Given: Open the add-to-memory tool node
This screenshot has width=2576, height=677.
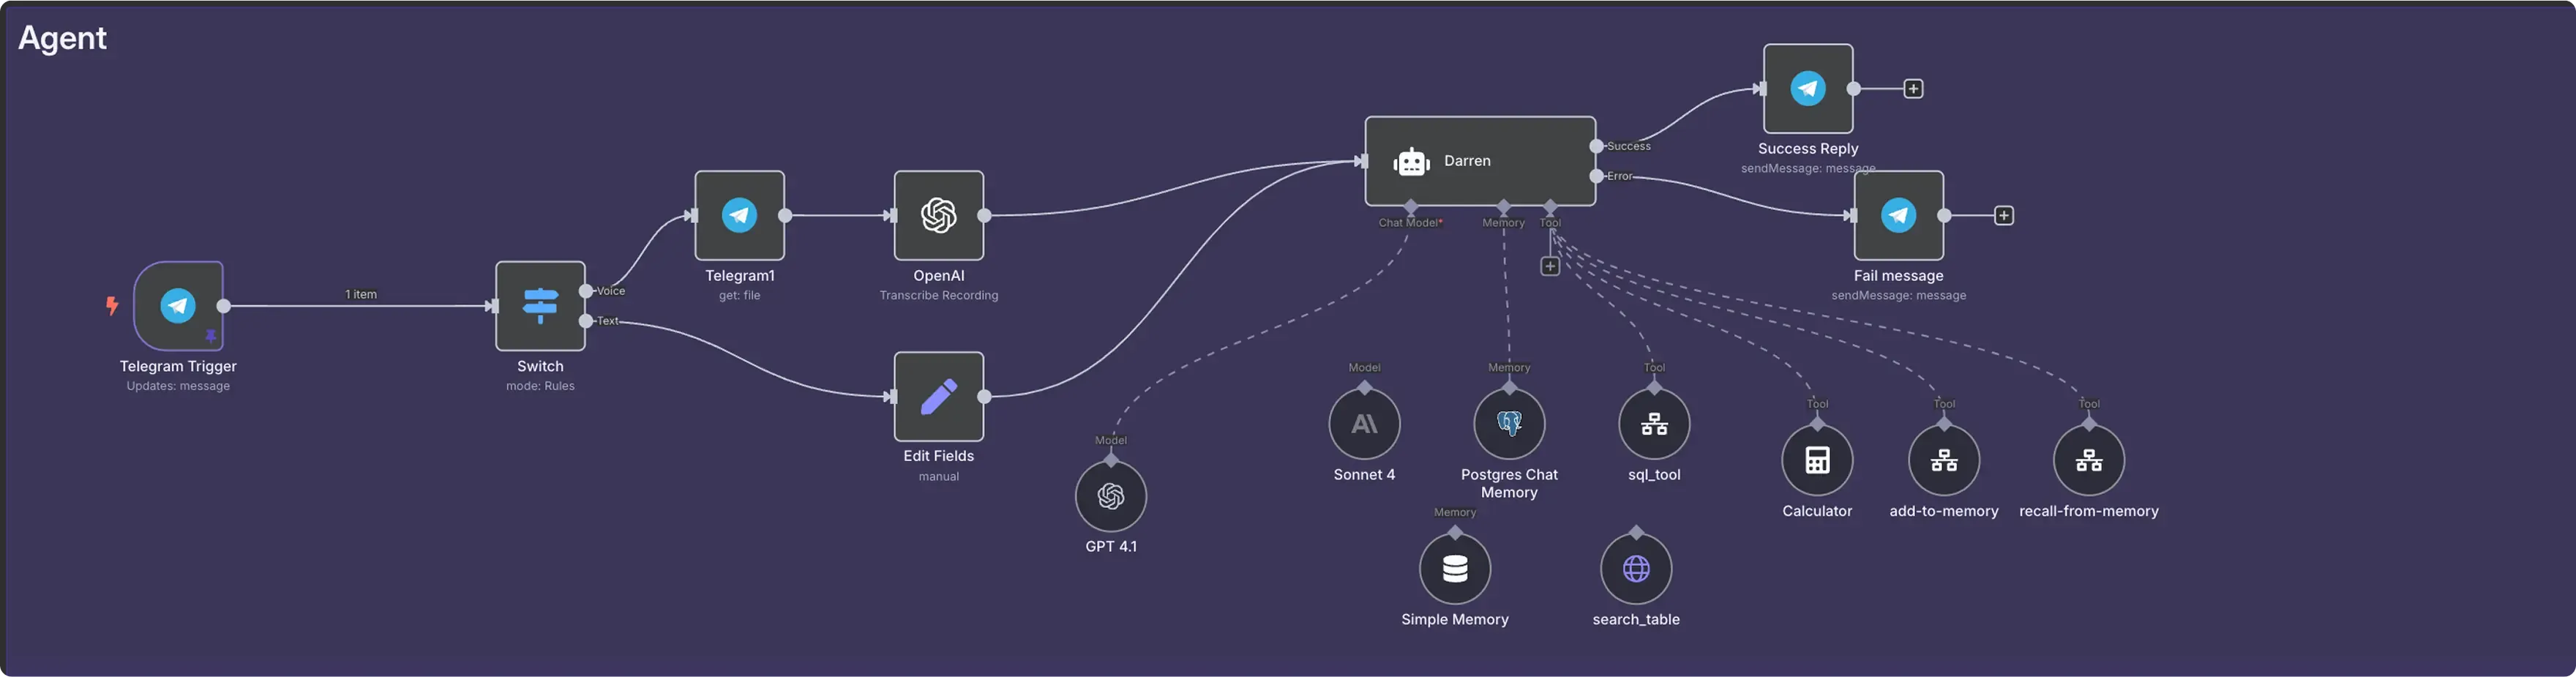Looking at the screenshot, I should (1943, 460).
